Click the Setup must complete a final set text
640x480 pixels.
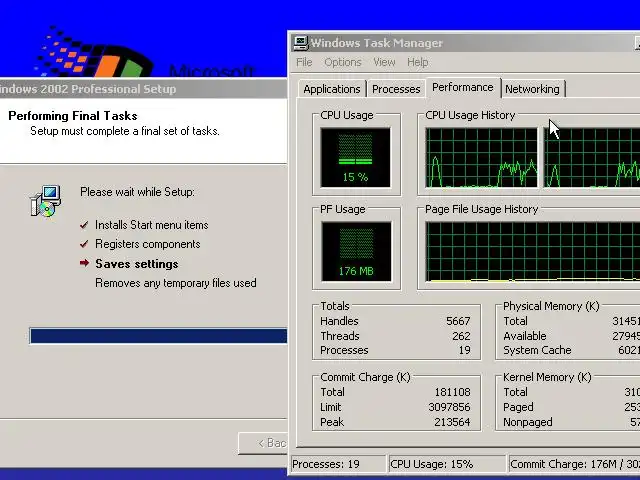coord(124,131)
